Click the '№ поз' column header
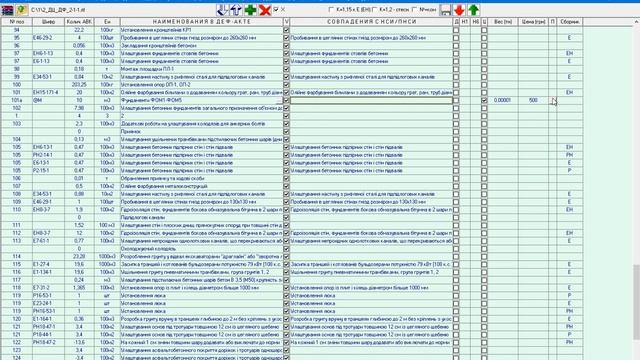Image resolution: width=640 pixels, height=360 pixels. [x=16, y=22]
